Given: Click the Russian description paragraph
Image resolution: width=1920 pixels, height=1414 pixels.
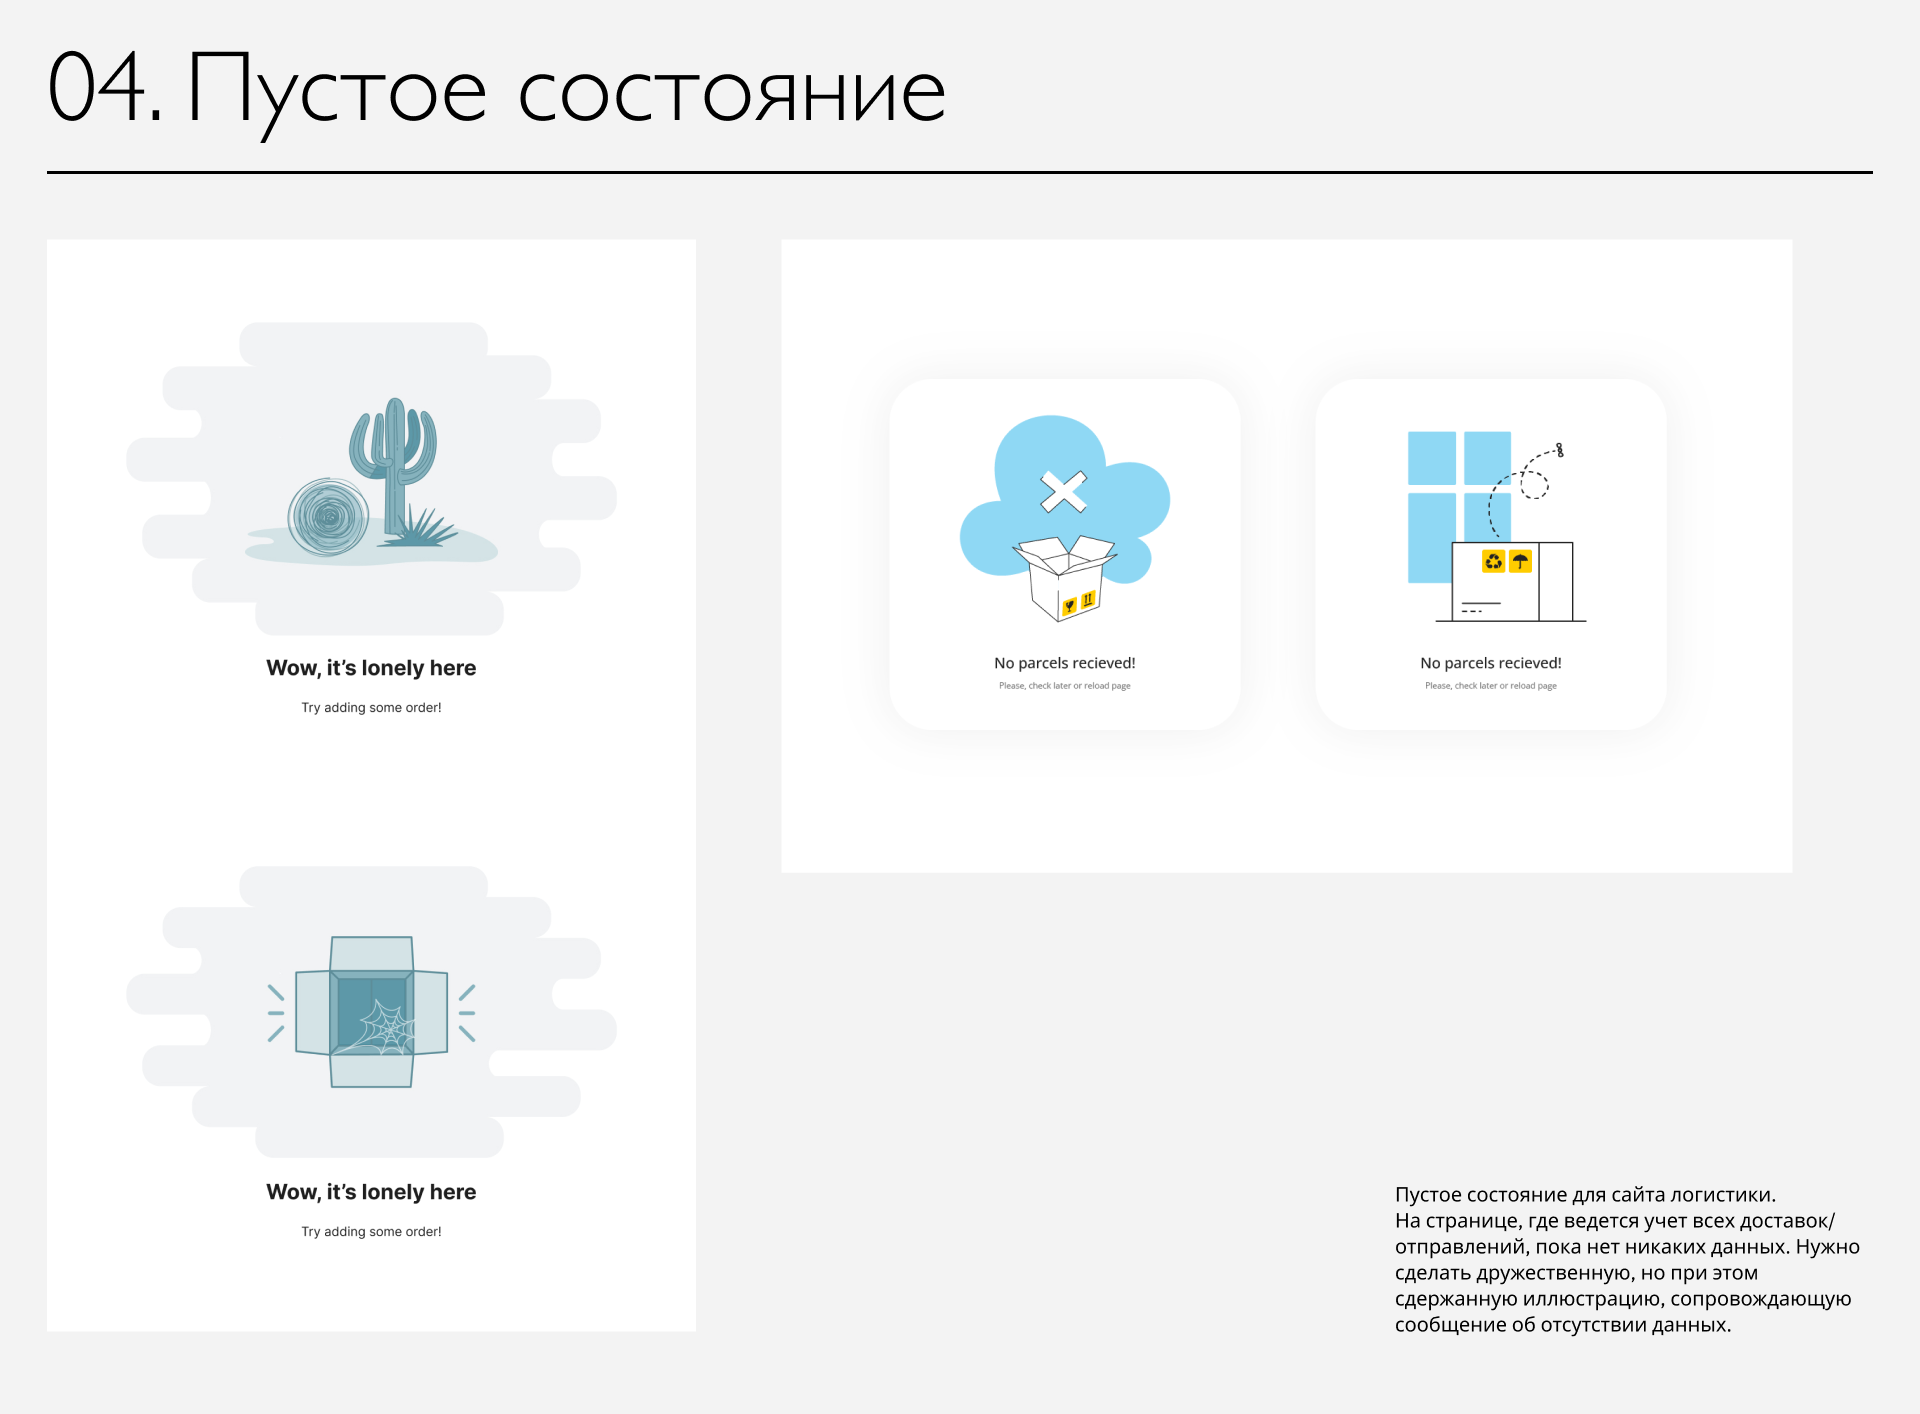Looking at the screenshot, I should [x=1626, y=1259].
